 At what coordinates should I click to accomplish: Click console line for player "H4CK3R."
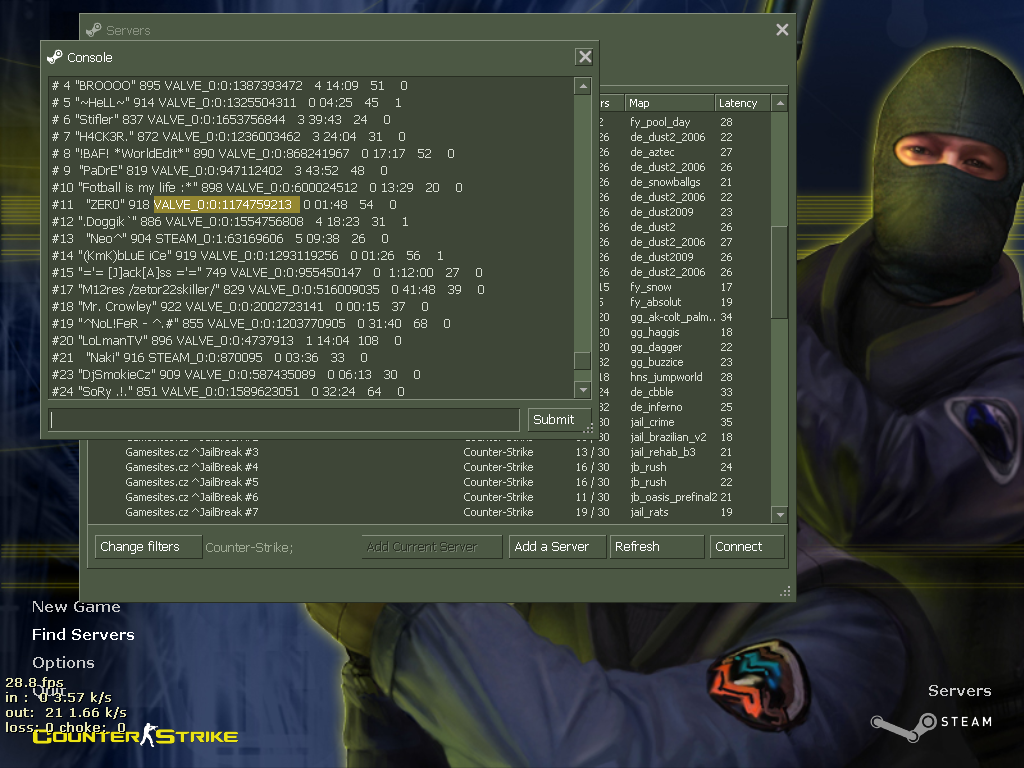click(229, 136)
